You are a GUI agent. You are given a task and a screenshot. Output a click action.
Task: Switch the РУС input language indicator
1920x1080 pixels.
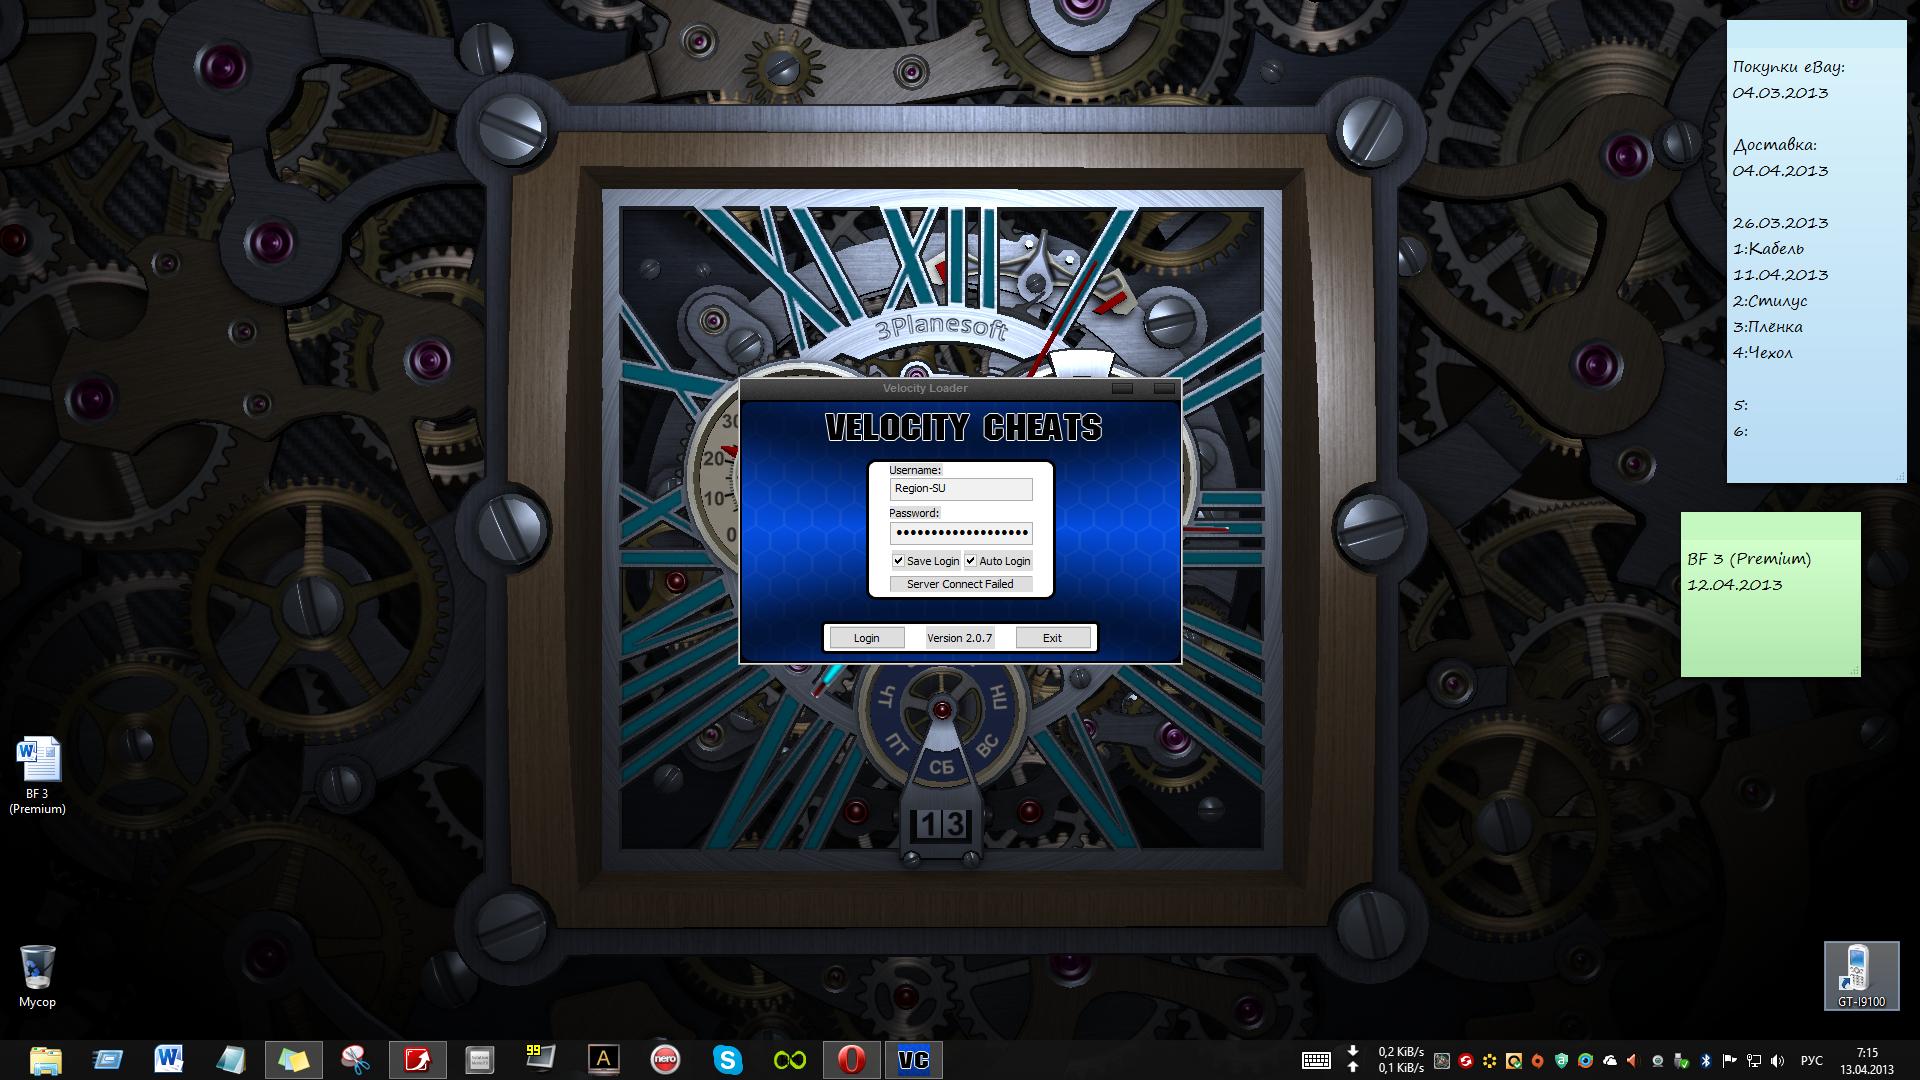tap(1811, 1061)
